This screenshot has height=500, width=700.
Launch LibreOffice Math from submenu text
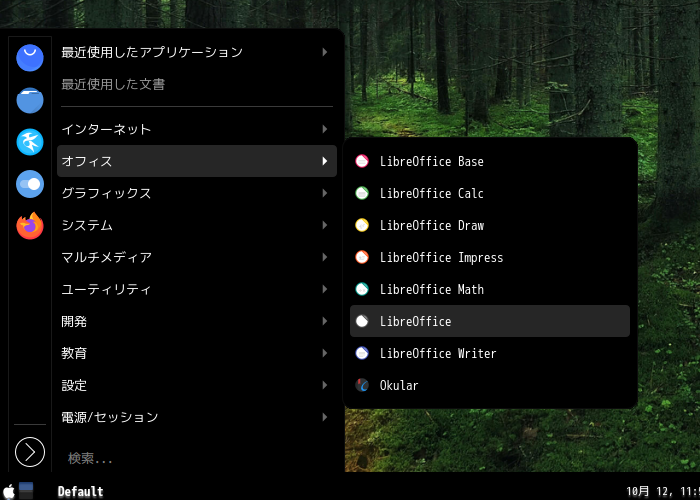click(432, 289)
